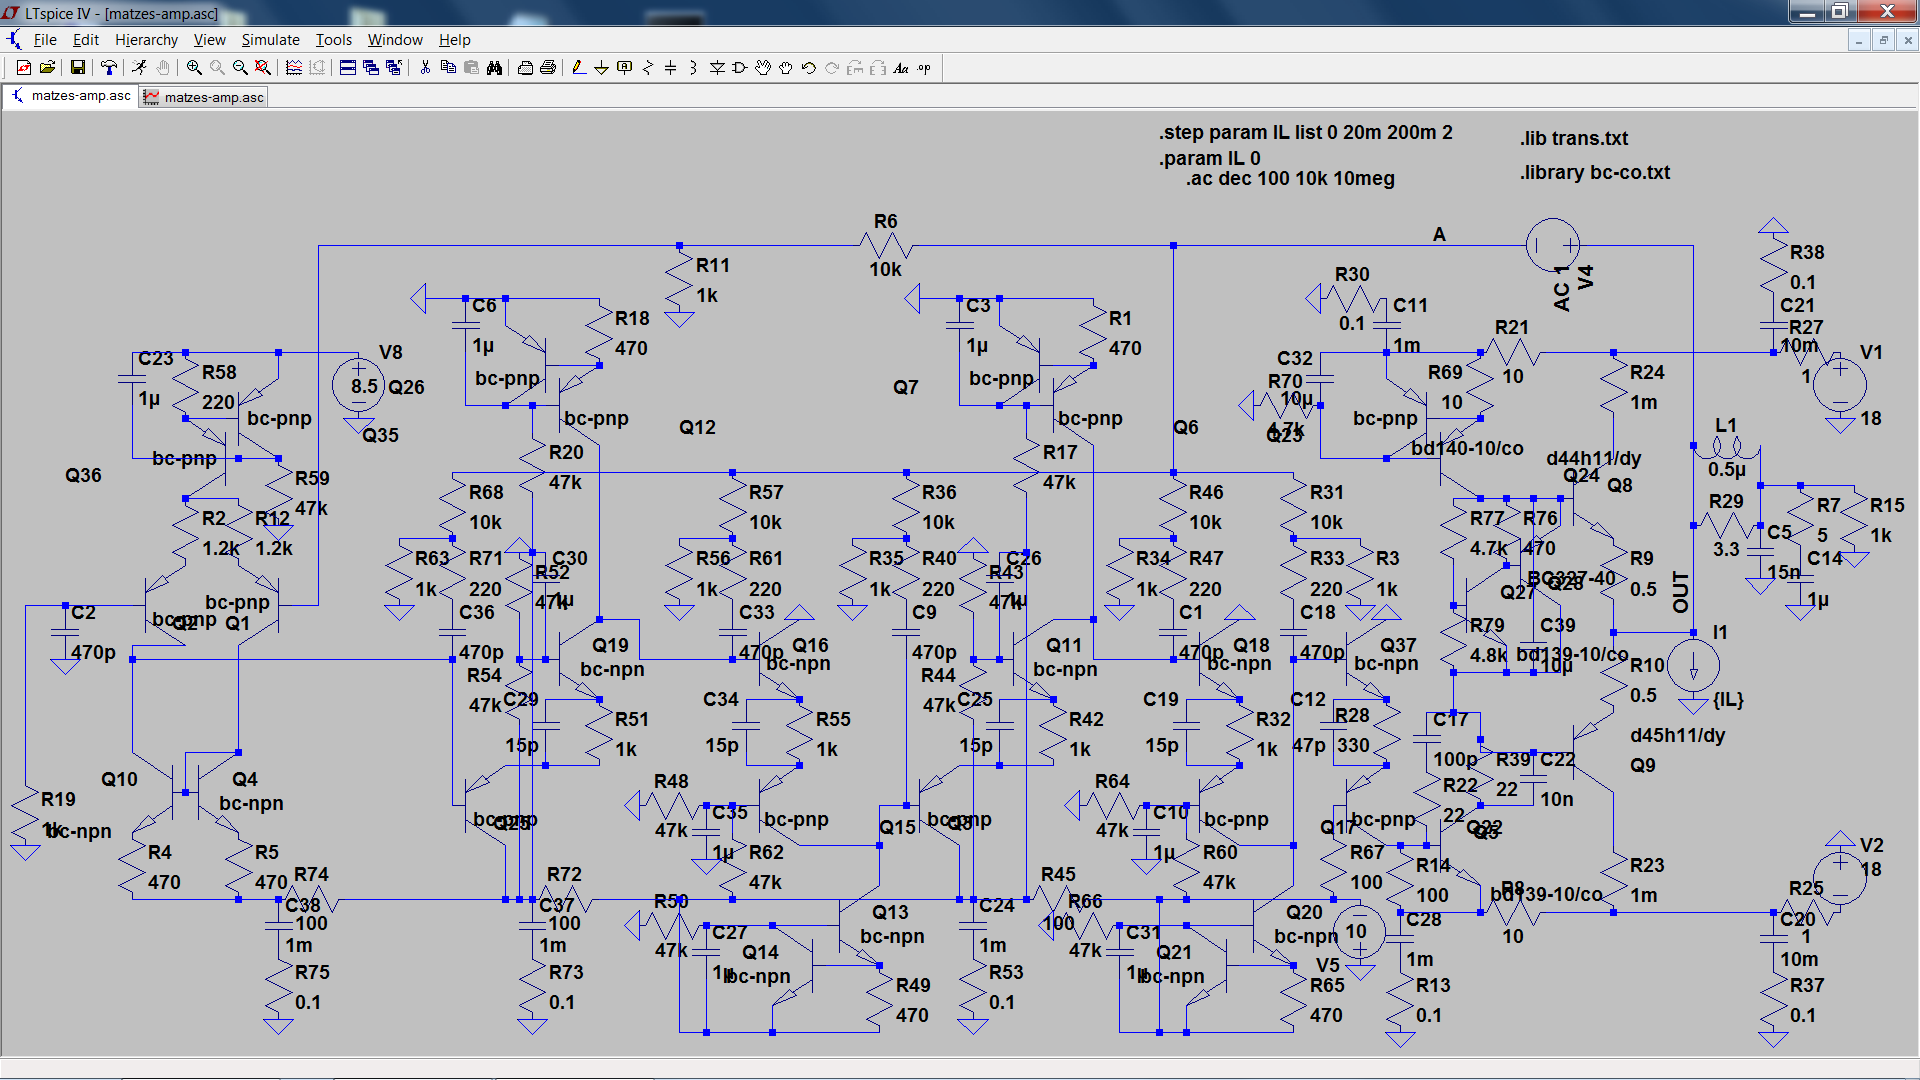Screen dimensions: 1920x1080
Task: Place a Resistor from the toolbar
Action: pos(647,68)
